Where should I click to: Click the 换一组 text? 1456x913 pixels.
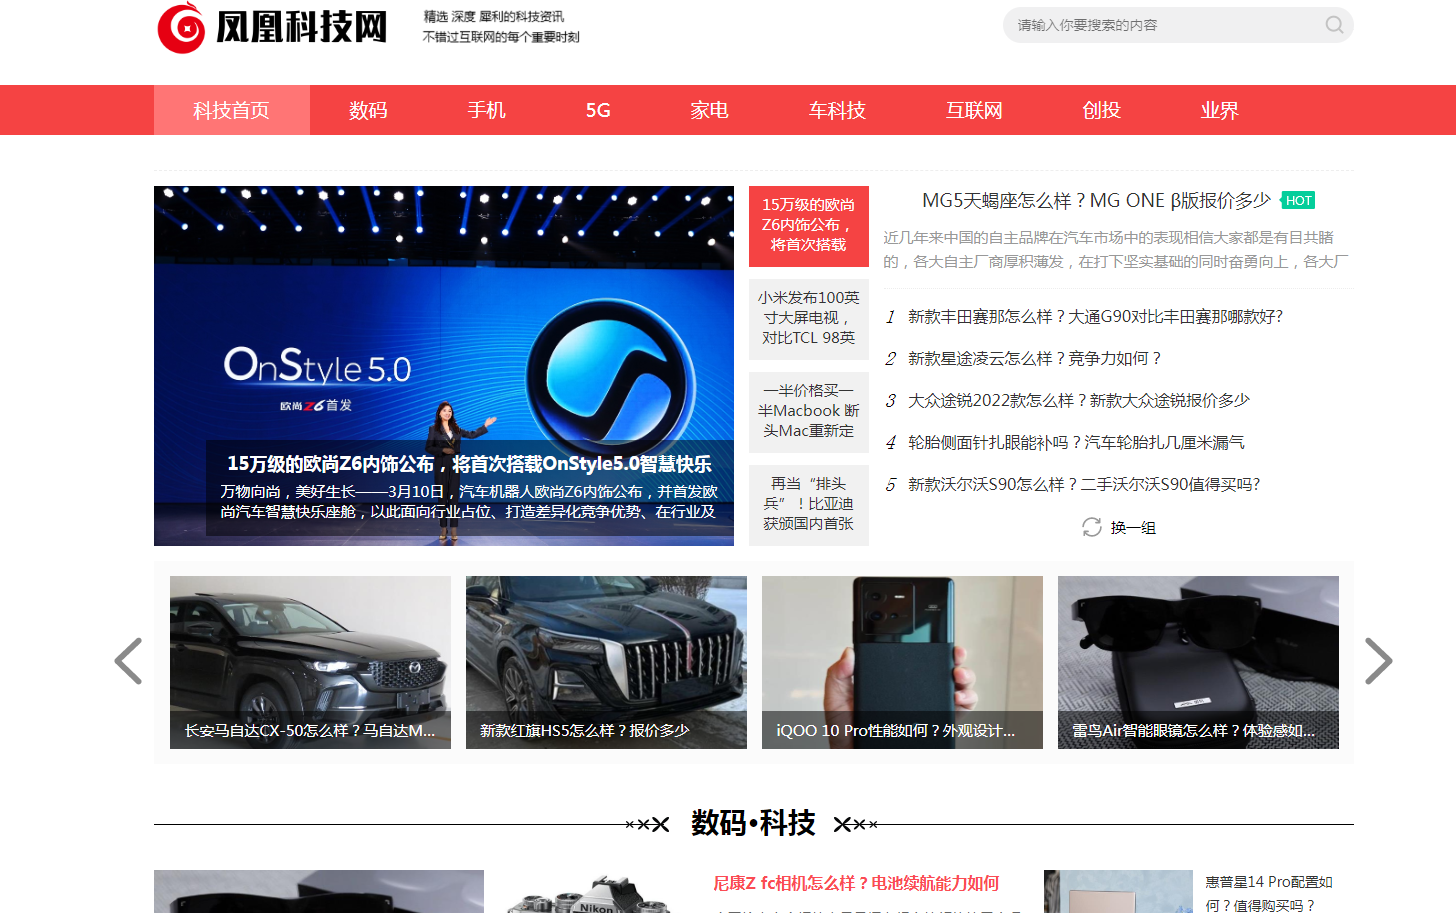click(1133, 528)
